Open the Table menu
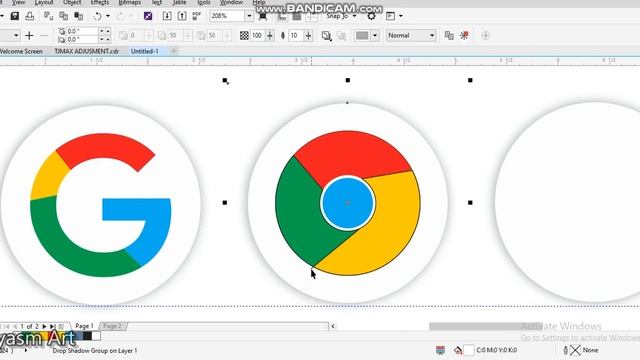Image resolution: width=640 pixels, height=360 pixels. click(x=179, y=2)
